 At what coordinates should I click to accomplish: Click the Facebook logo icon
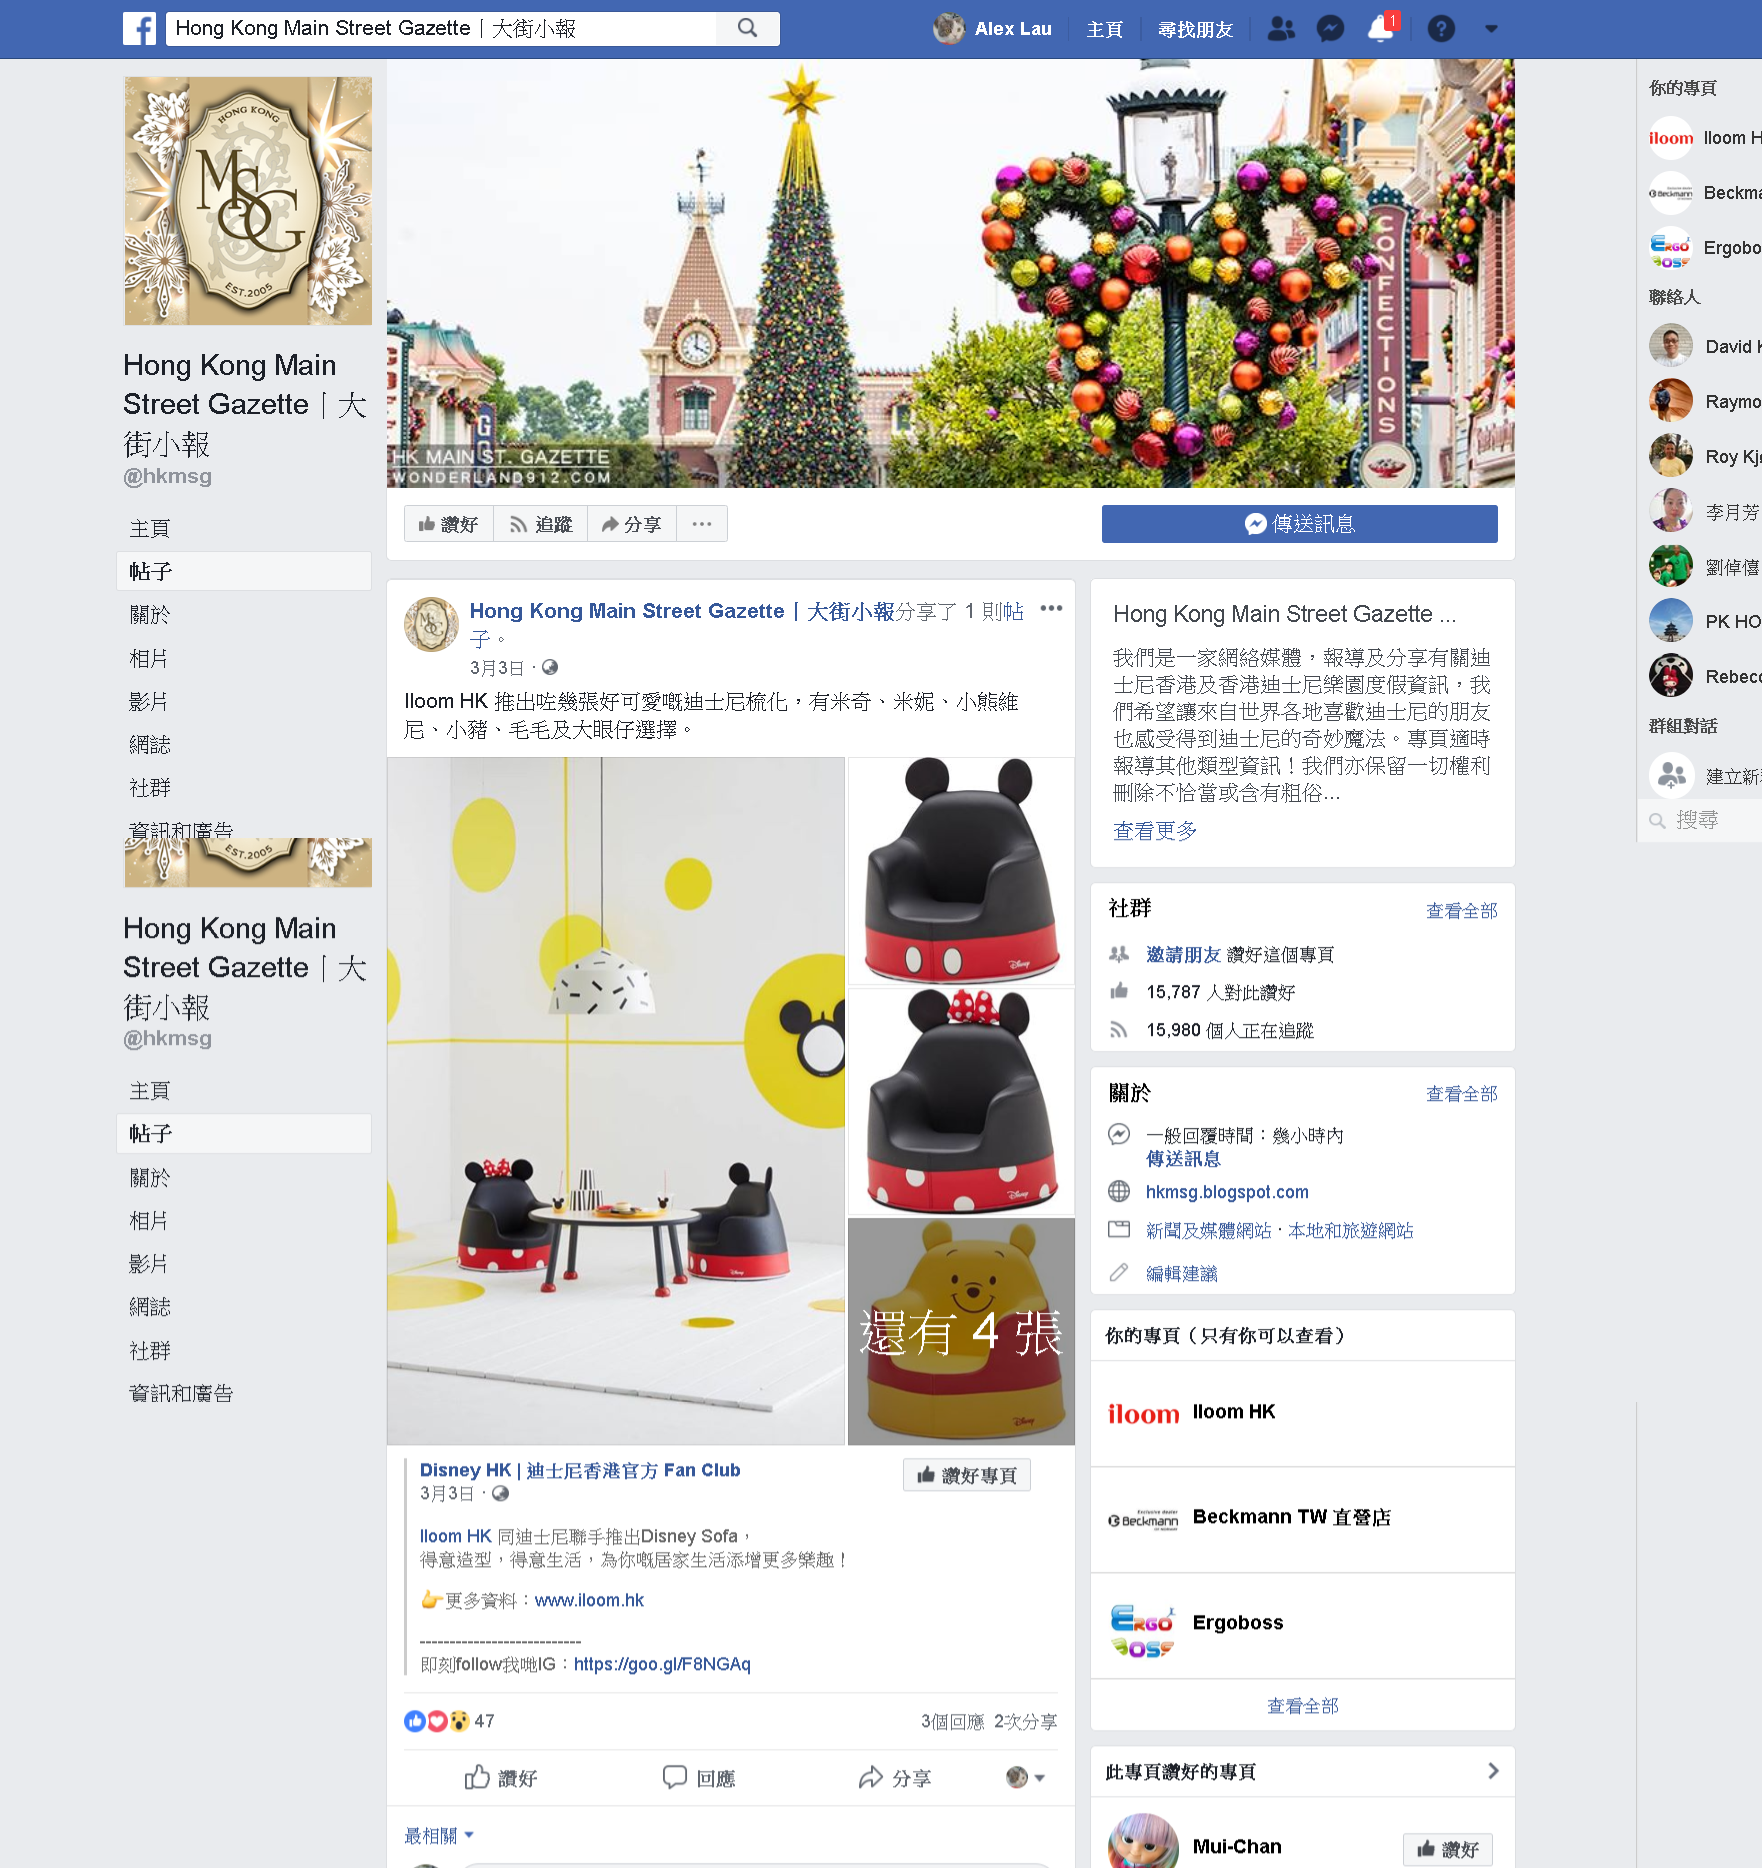[140, 29]
